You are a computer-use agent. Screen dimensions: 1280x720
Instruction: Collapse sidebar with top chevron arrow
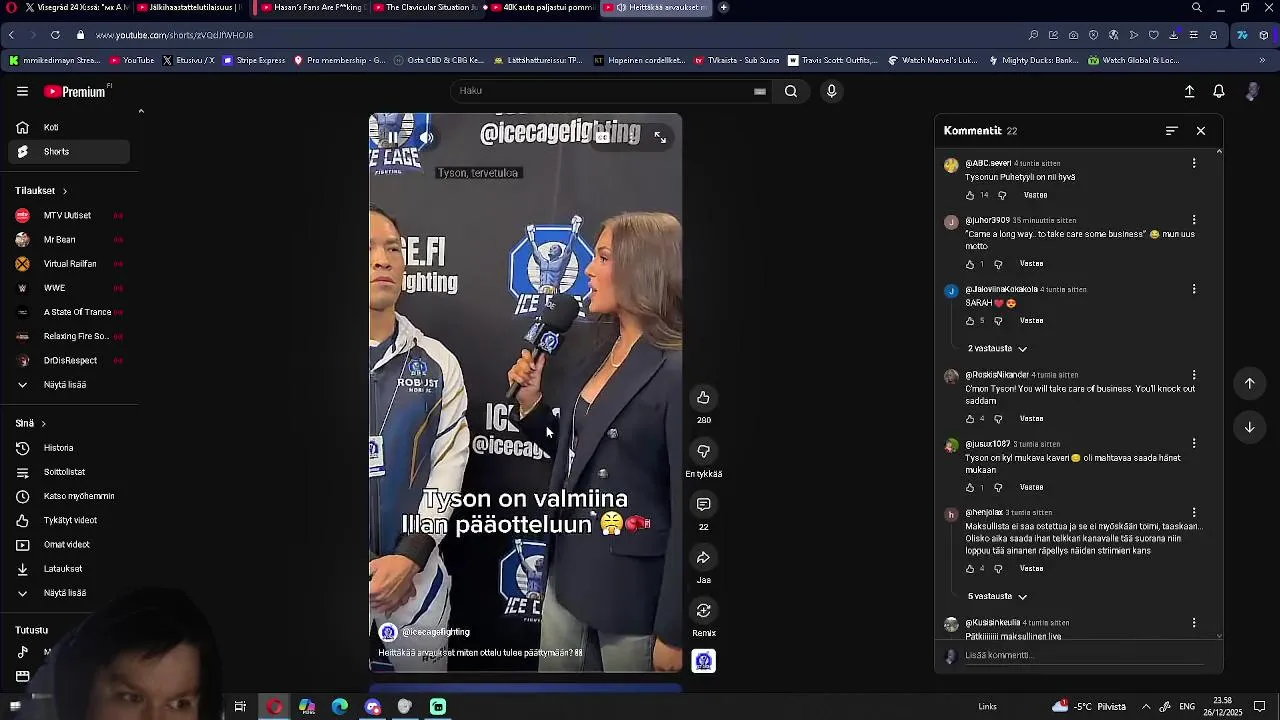(x=141, y=111)
